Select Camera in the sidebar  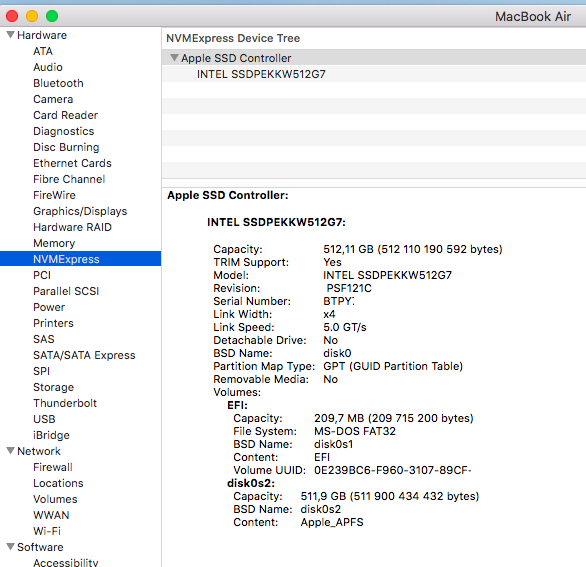point(53,99)
